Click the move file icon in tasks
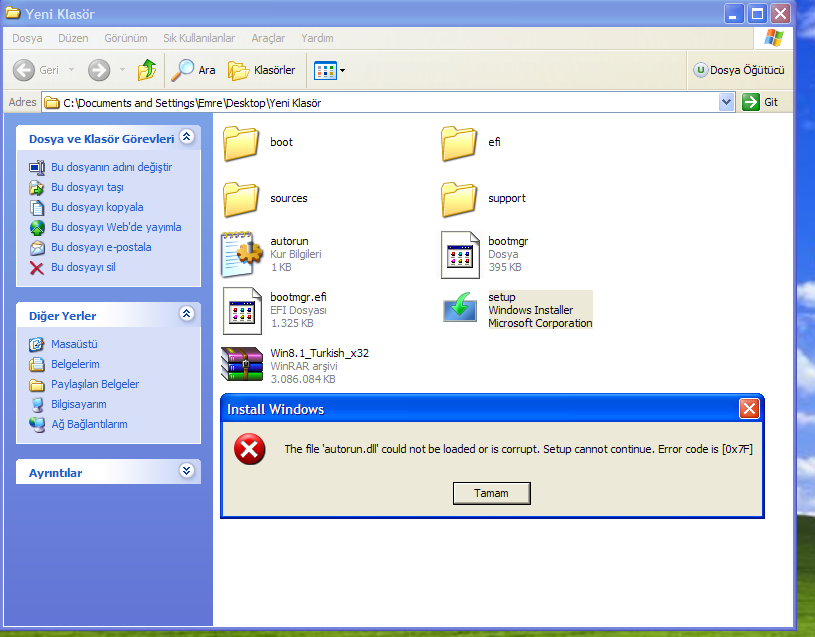Screen dimensions: 815x637 click(37, 188)
